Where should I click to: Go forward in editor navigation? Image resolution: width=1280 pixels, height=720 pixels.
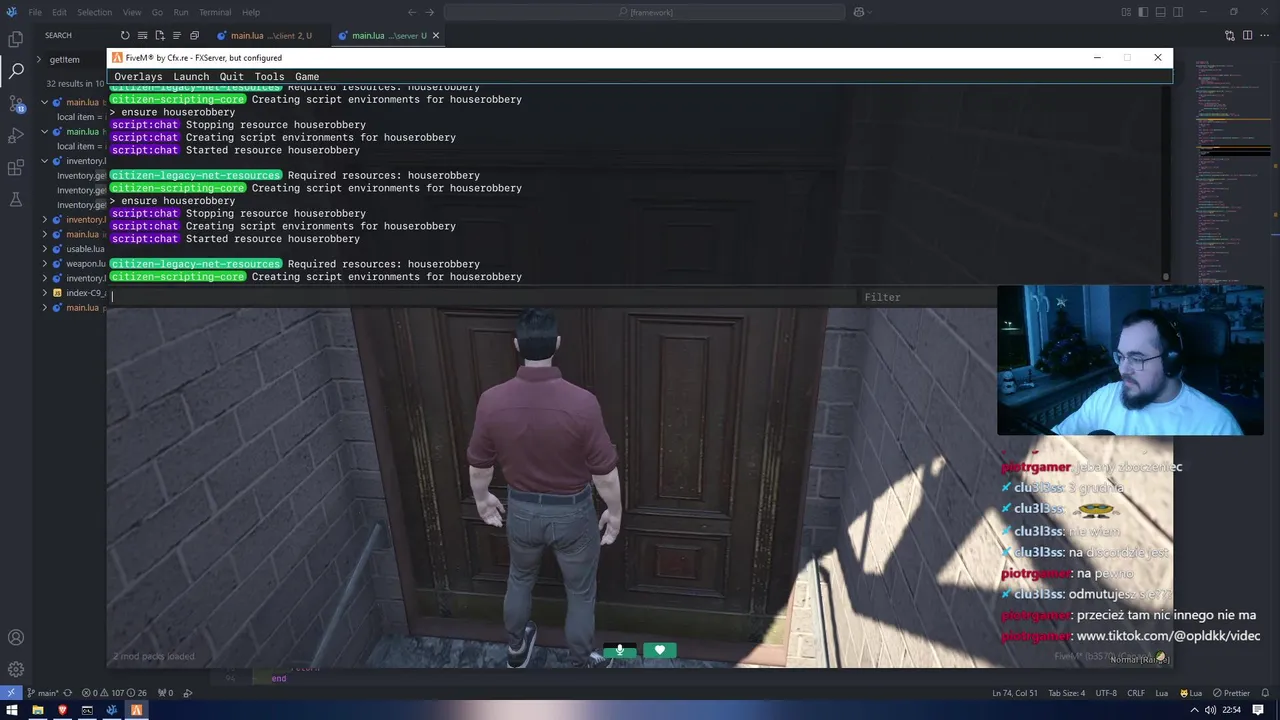430,12
